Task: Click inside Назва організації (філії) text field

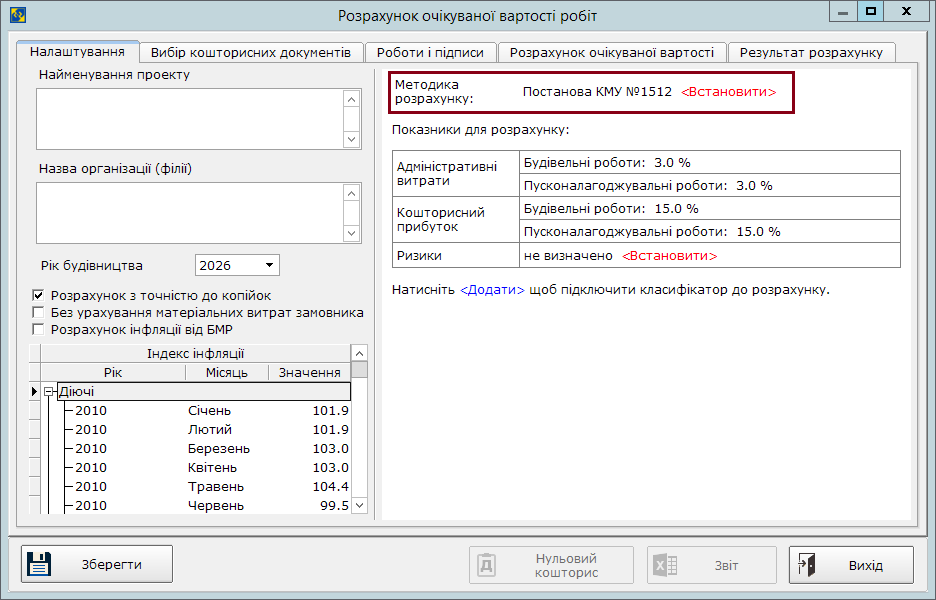Action: [x=190, y=212]
